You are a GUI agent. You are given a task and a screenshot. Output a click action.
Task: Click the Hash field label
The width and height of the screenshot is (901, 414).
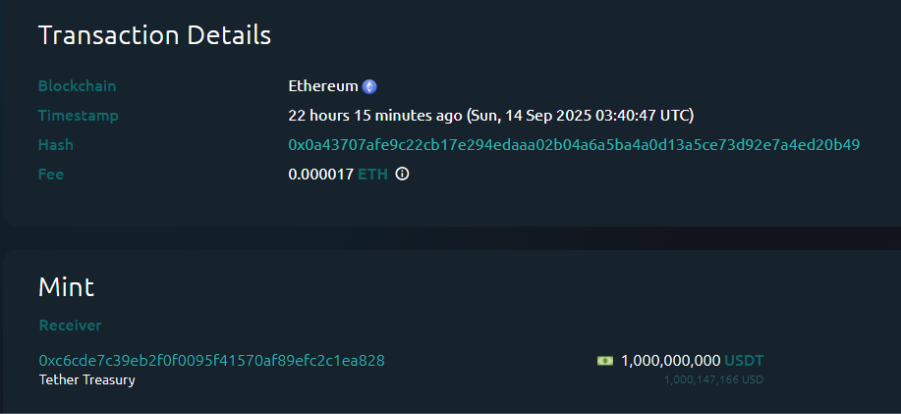point(56,145)
